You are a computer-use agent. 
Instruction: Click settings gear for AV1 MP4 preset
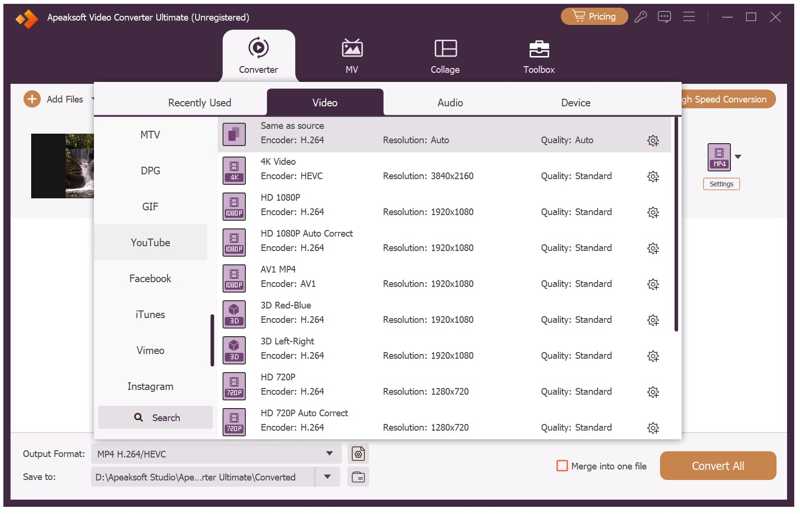pos(653,285)
